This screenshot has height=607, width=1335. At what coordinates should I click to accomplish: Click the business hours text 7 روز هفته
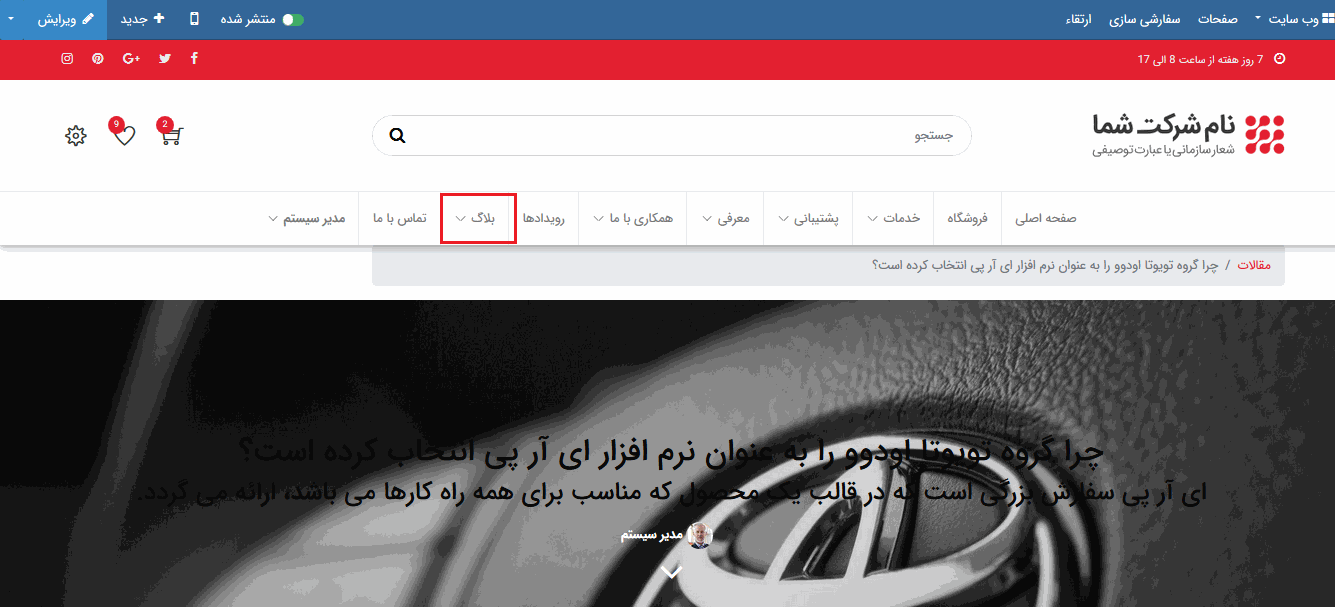tap(1200, 59)
